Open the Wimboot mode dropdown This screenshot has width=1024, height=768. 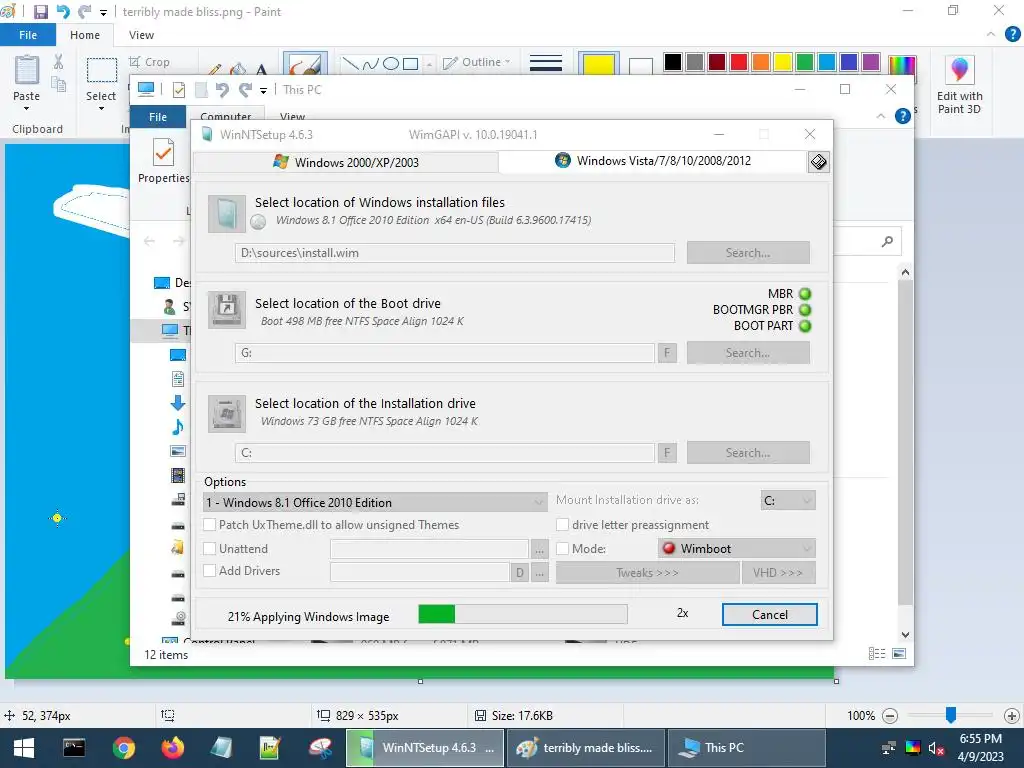tap(737, 549)
